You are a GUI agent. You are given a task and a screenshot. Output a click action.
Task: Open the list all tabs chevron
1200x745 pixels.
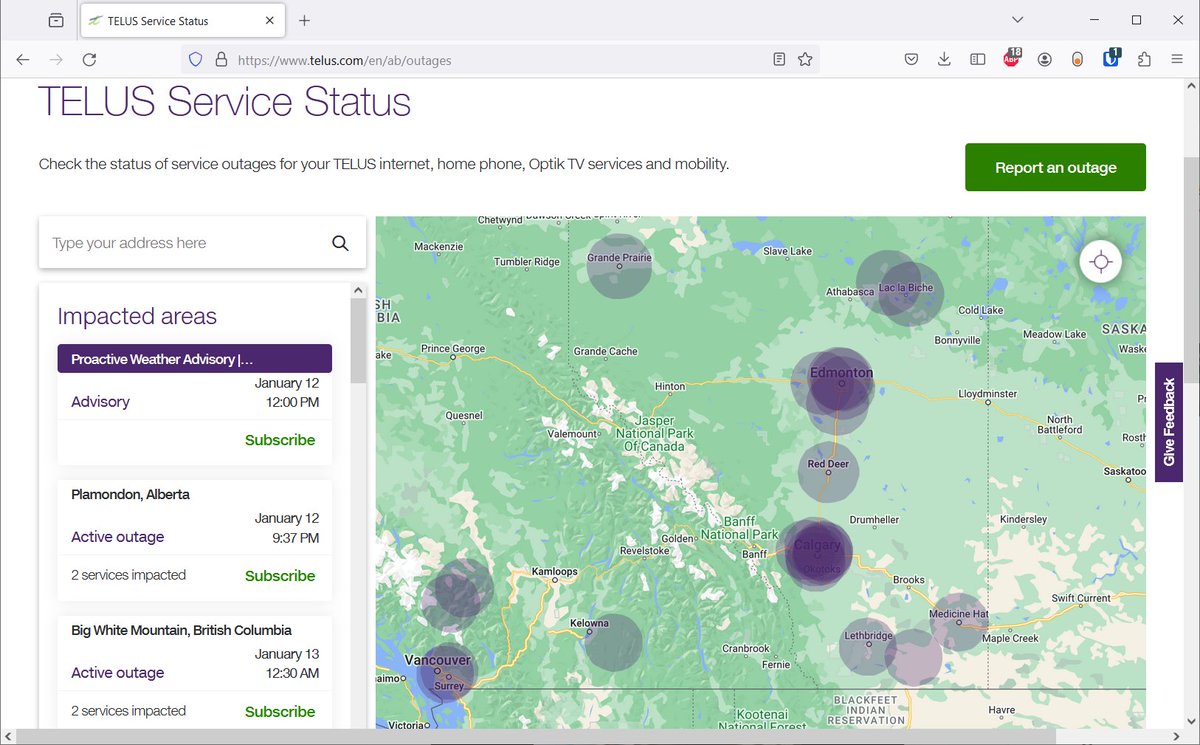(1017, 20)
